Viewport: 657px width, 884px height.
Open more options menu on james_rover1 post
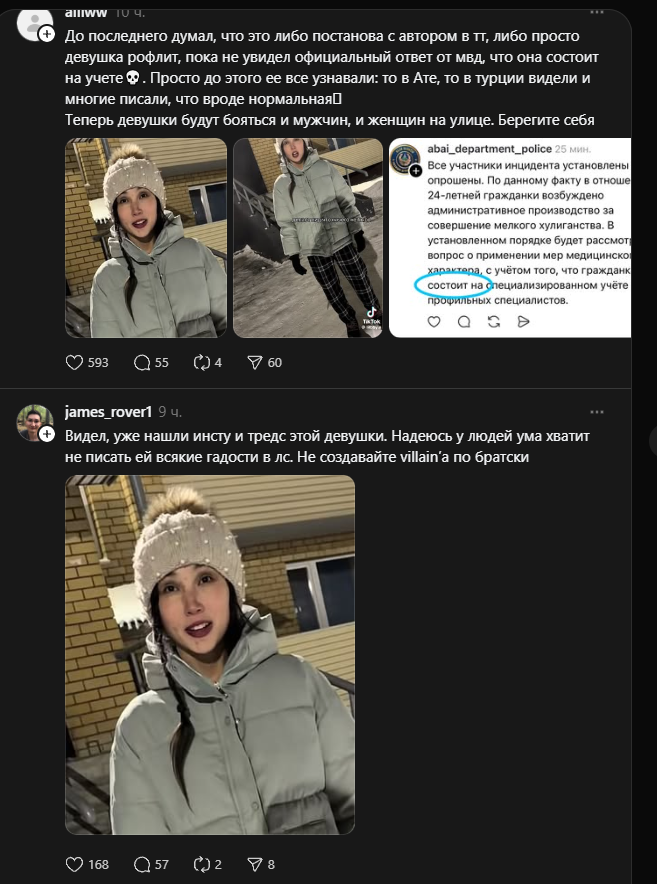[597, 411]
